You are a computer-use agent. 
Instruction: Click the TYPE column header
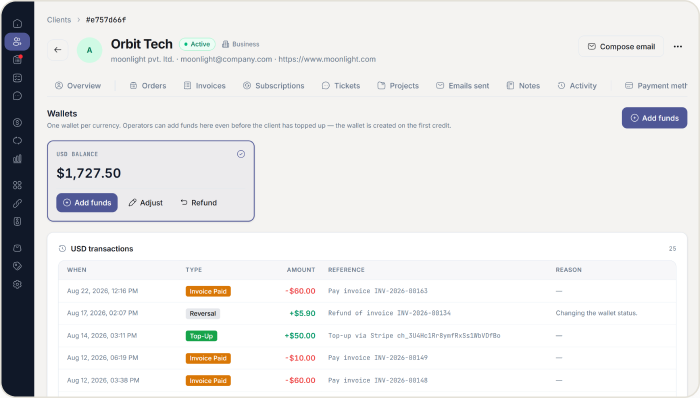pos(194,270)
